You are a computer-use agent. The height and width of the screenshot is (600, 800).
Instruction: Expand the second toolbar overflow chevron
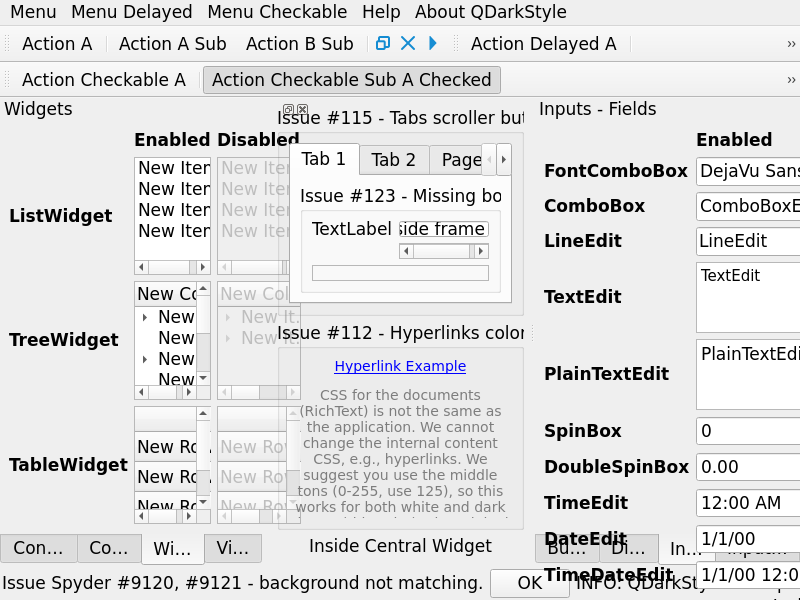click(791, 80)
